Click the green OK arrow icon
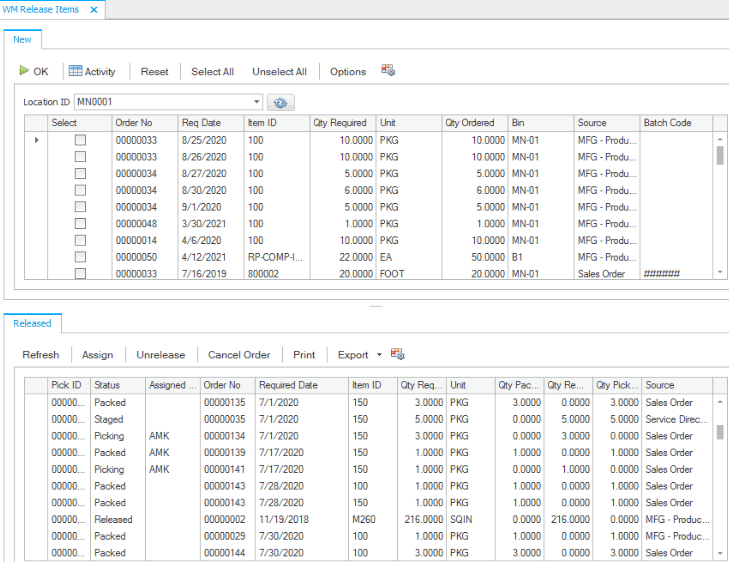This screenshot has width=729, height=562. 24,72
